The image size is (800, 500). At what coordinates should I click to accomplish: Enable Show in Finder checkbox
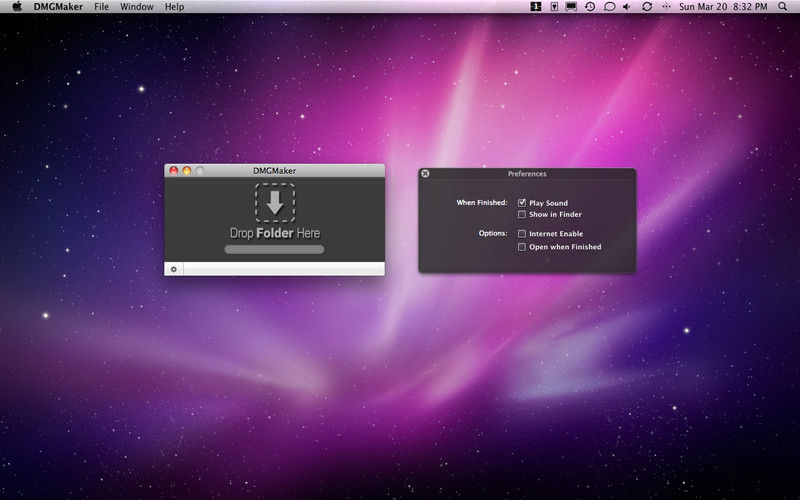(521, 214)
